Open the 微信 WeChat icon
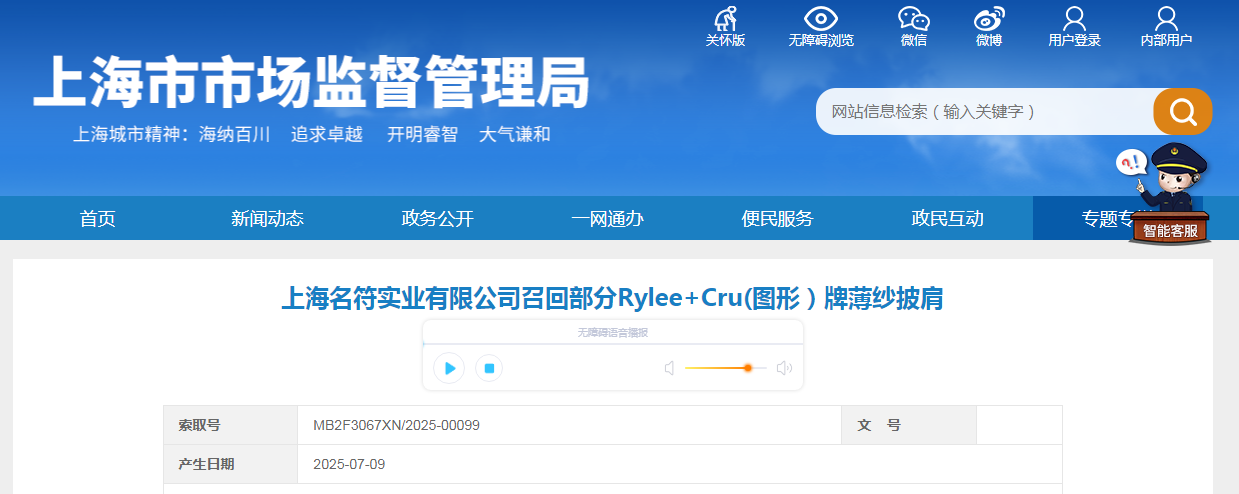The width and height of the screenshot is (1239, 494). [x=913, y=19]
